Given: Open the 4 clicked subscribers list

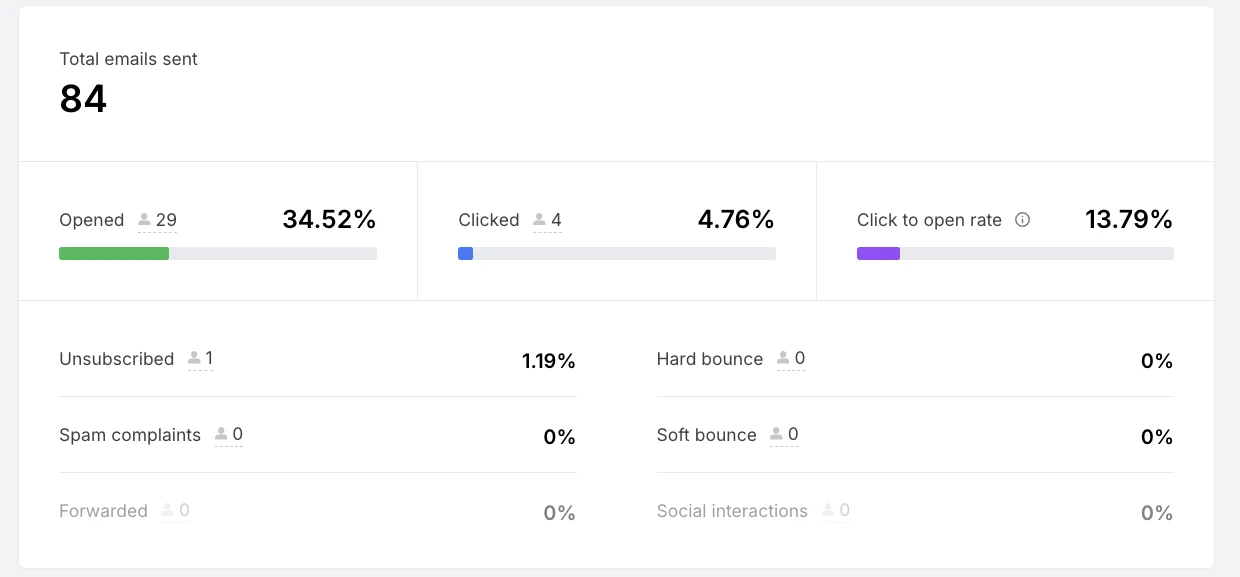Looking at the screenshot, I should [x=556, y=220].
